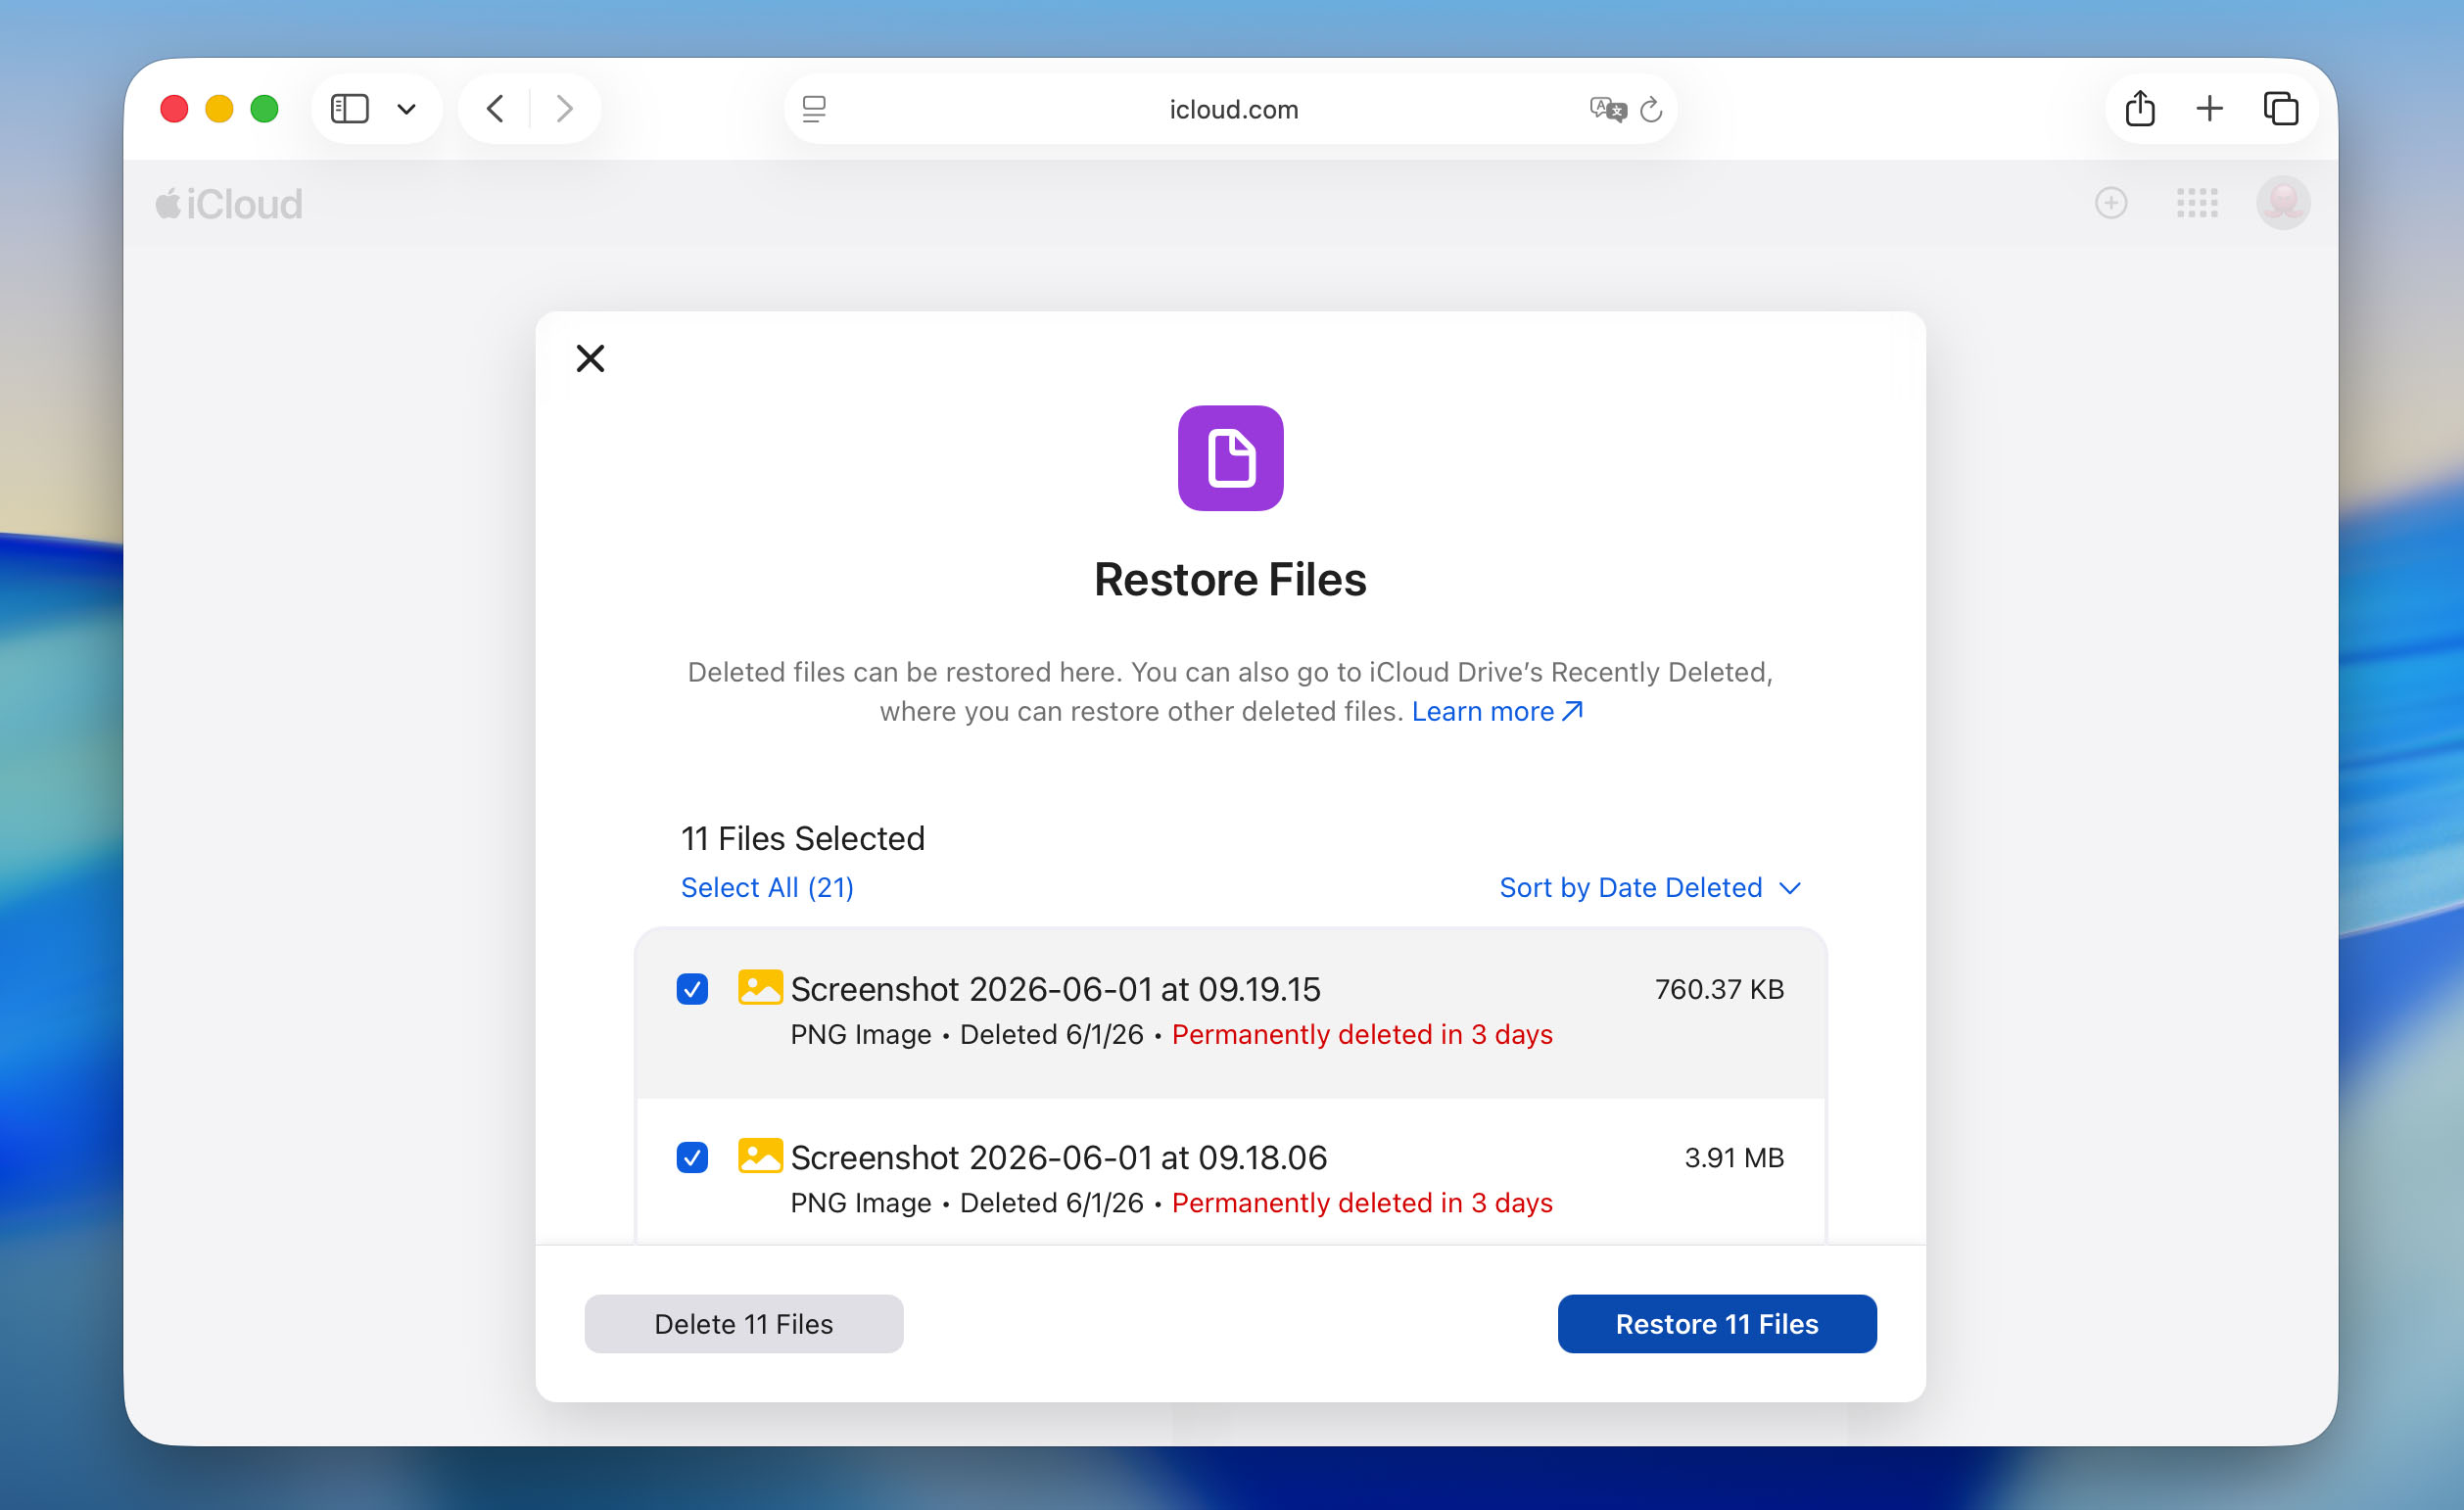Click iCloud add circle-plus icon

click(x=2111, y=203)
